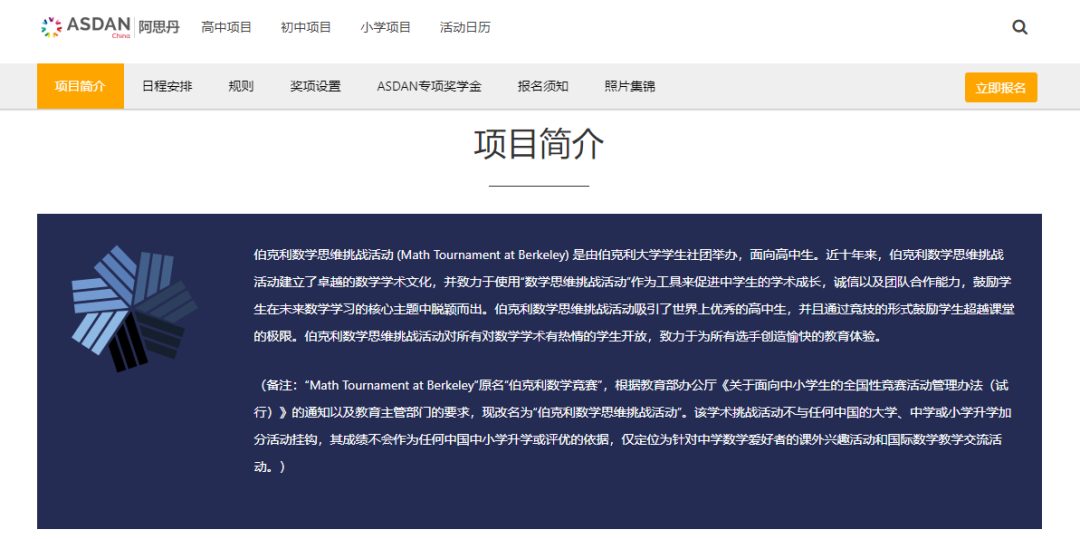
Task: Click the Berkeley math tournament star logo
Action: 134,308
